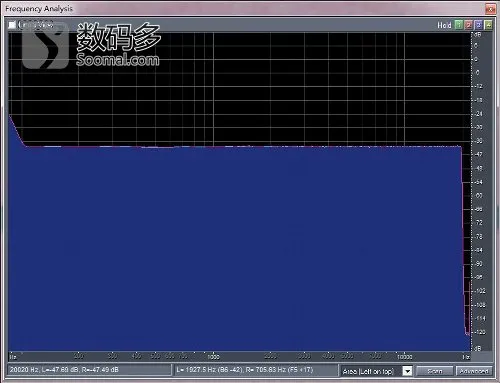500x383 pixels.
Task: Click the Soomal logo watermark icon
Action: 45,45
